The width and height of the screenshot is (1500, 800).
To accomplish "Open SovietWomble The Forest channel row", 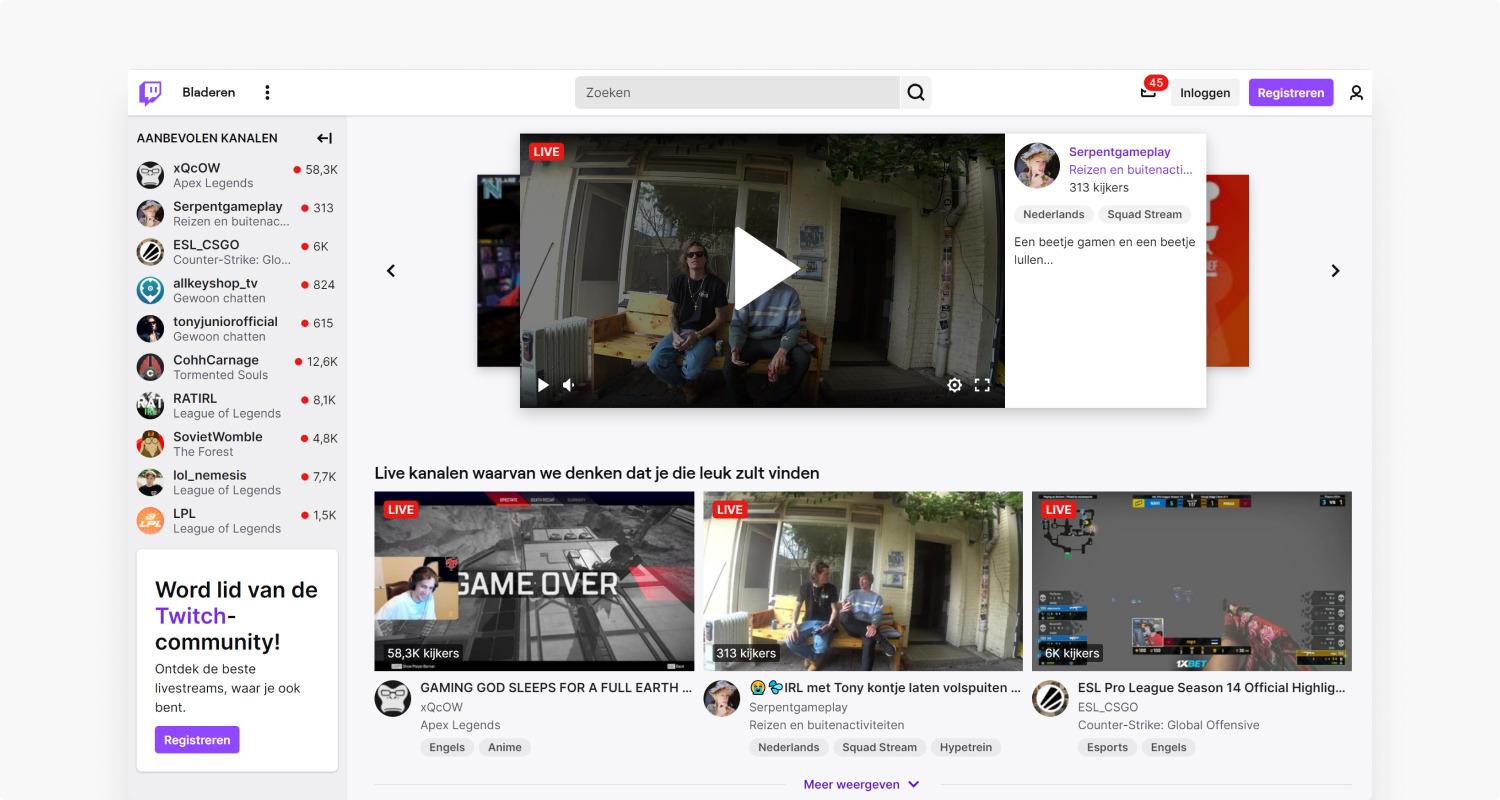I will click(x=237, y=444).
